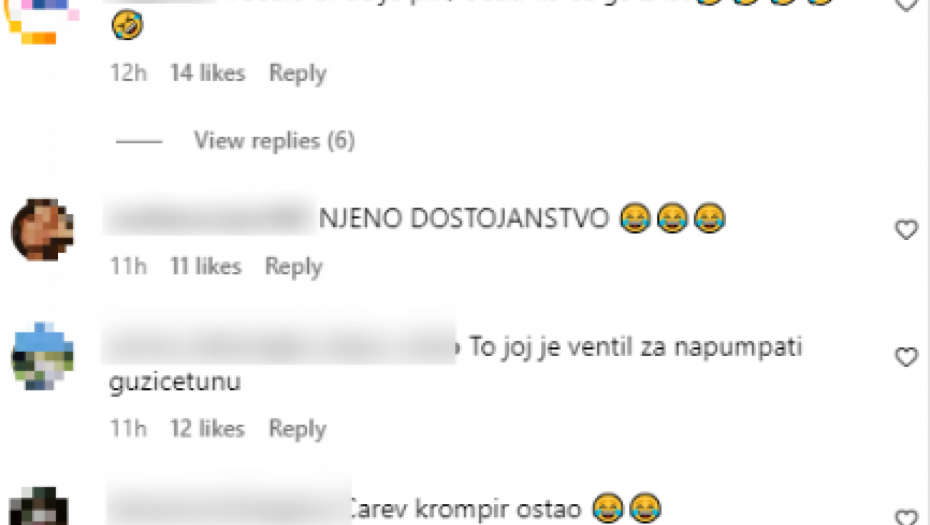View who gave 12 likes
Image resolution: width=930 pixels, height=525 pixels.
(207, 428)
